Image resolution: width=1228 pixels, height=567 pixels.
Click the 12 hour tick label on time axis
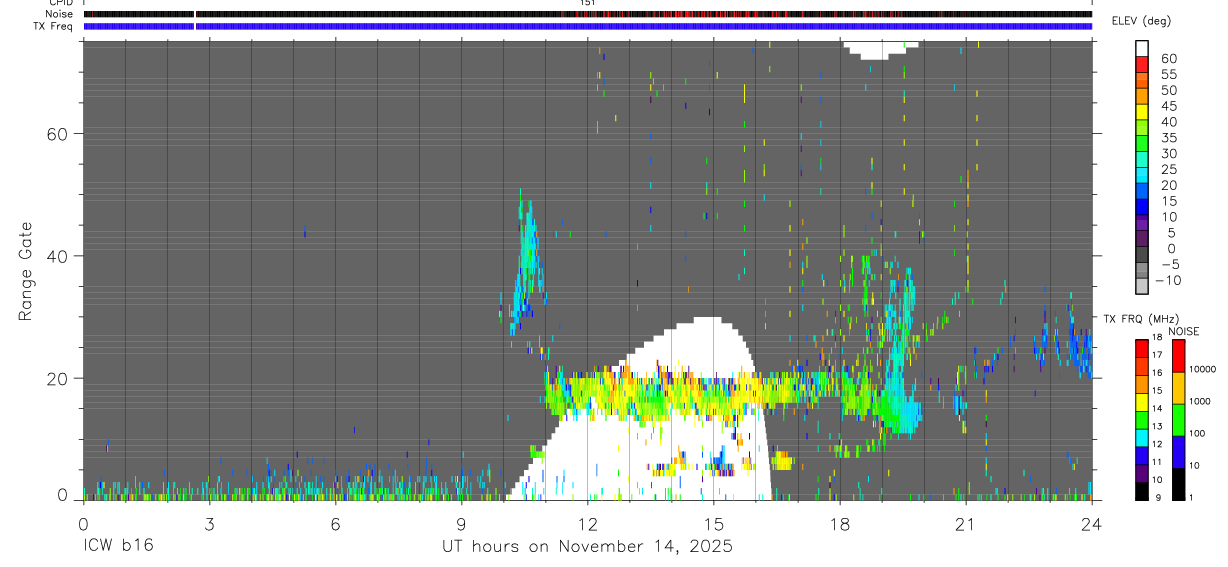coord(587,525)
